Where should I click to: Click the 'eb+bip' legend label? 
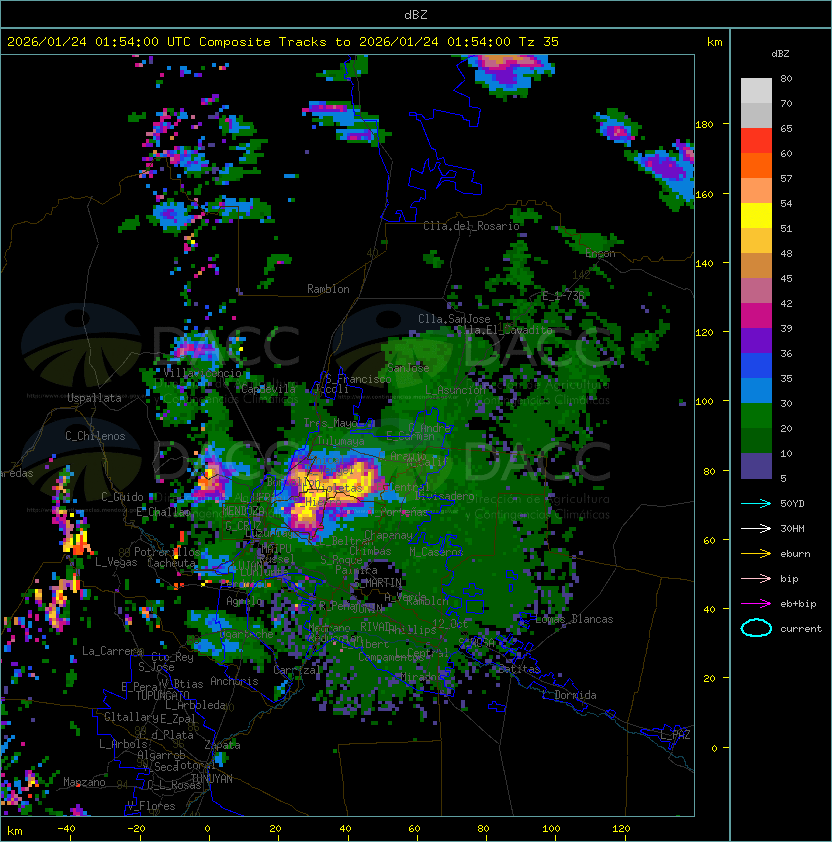pyautogui.click(x=798, y=604)
